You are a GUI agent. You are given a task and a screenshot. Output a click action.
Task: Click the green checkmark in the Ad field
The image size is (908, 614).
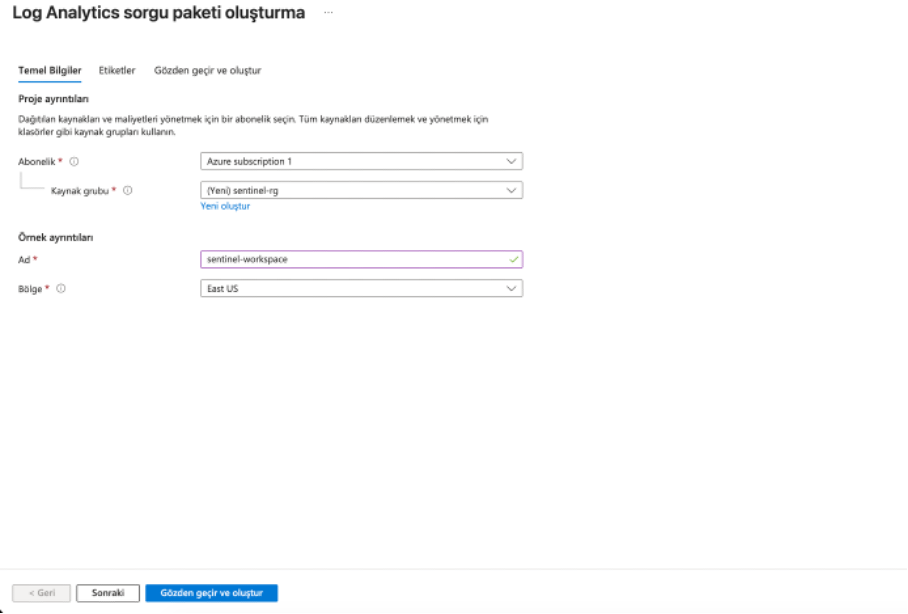(513, 259)
